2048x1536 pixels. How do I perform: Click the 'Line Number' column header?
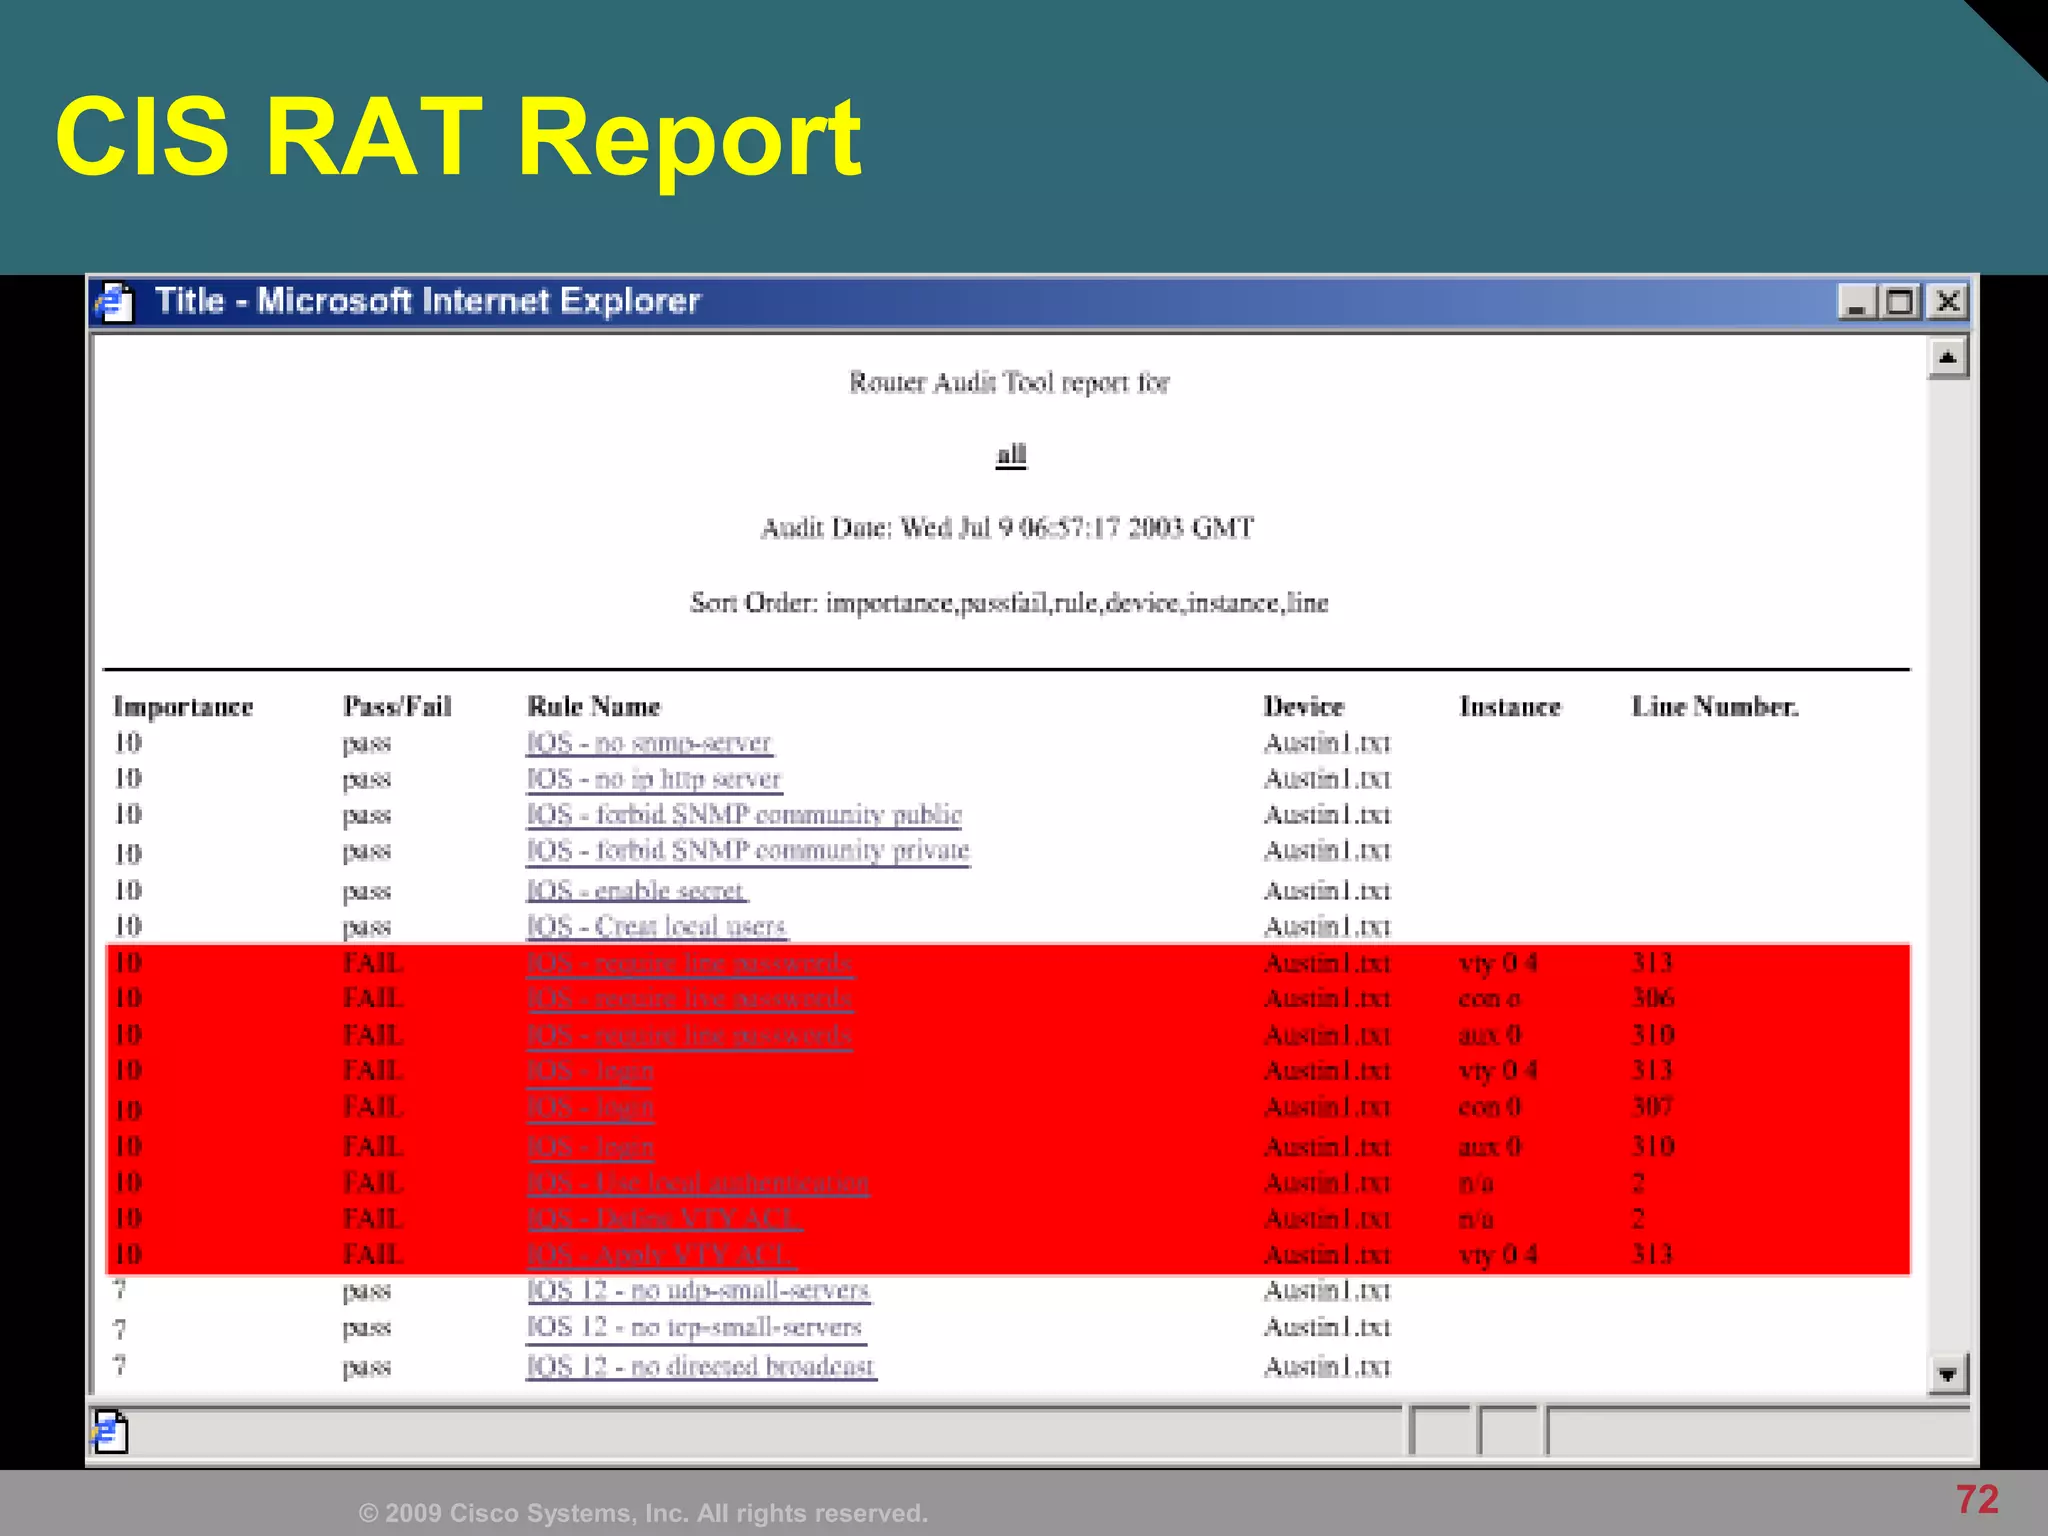pyautogui.click(x=1715, y=707)
